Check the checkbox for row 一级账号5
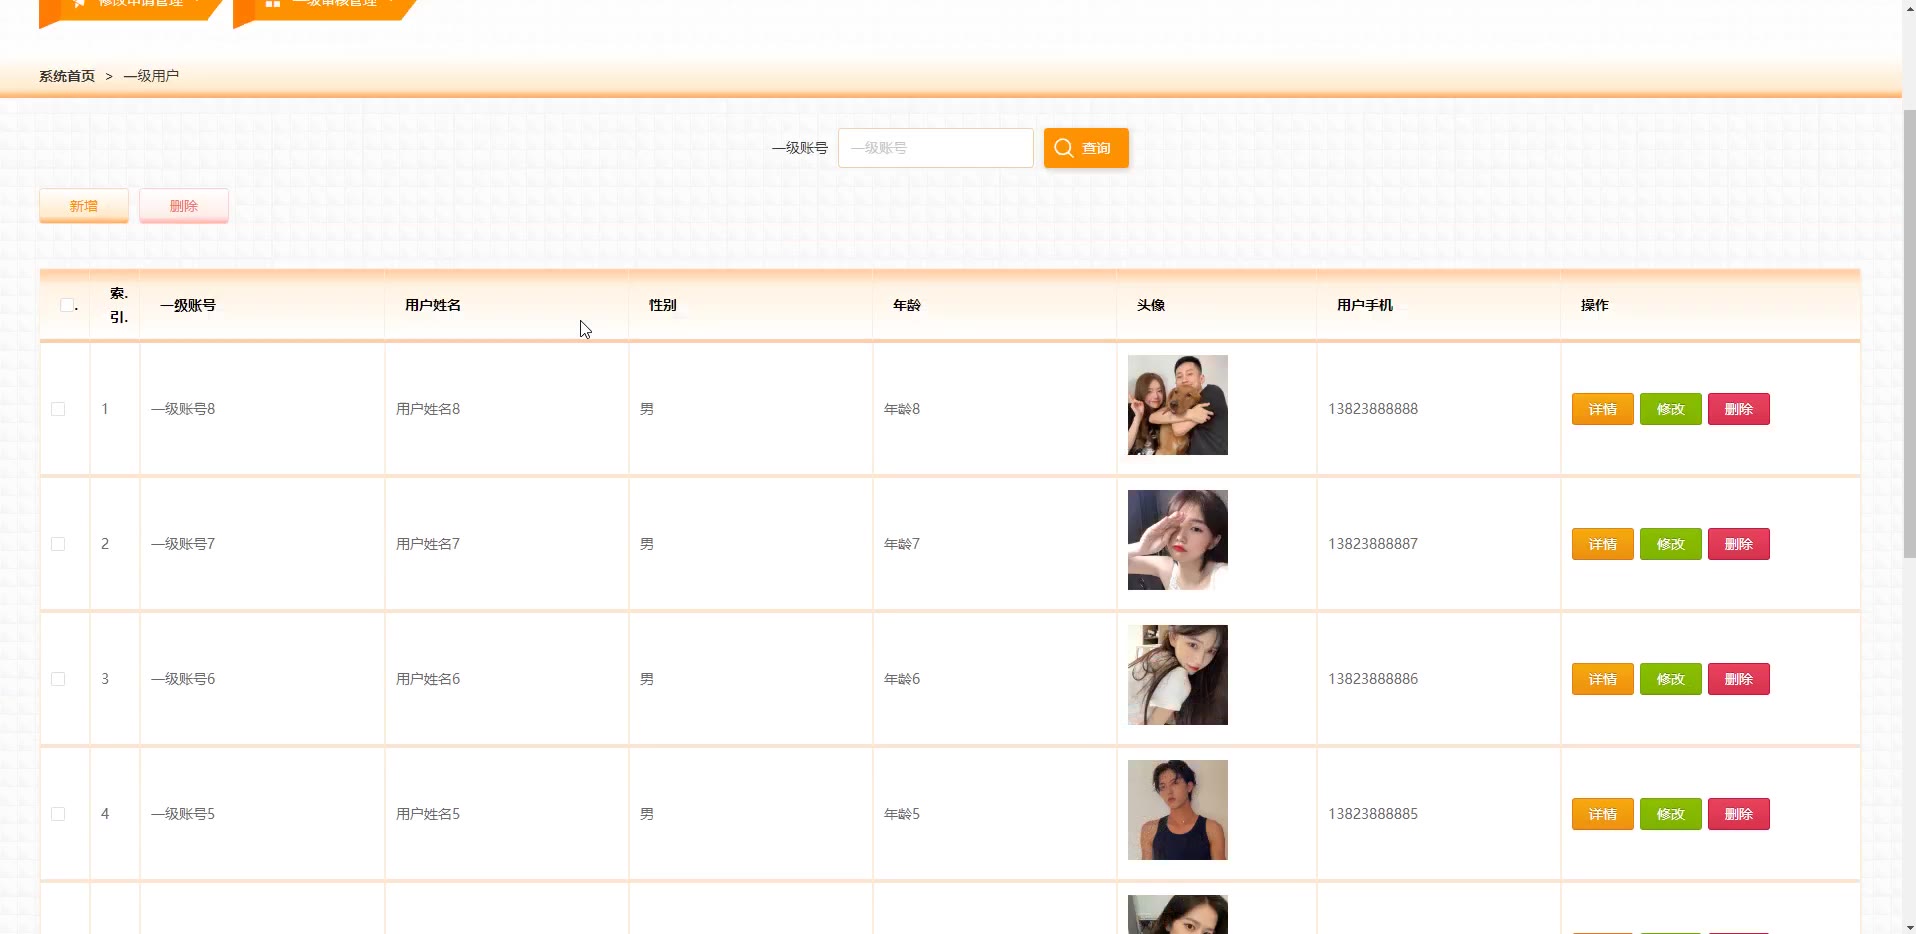 point(58,814)
